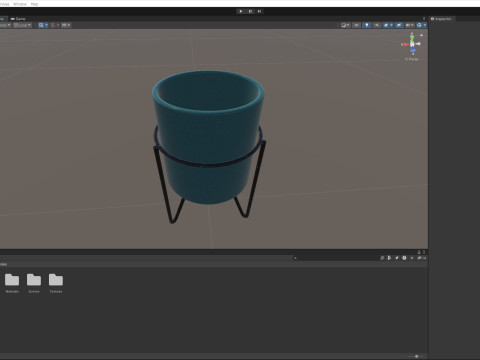Toggle the Persp projection label
Viewport: 480px width, 360px height.
tap(412, 59)
